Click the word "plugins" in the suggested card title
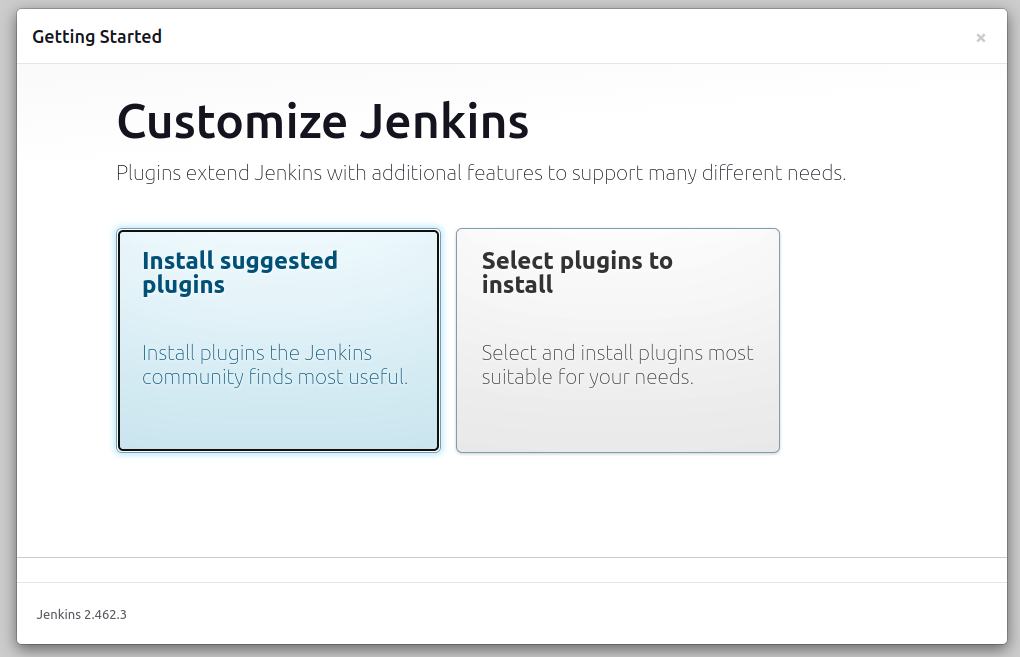 (x=183, y=285)
